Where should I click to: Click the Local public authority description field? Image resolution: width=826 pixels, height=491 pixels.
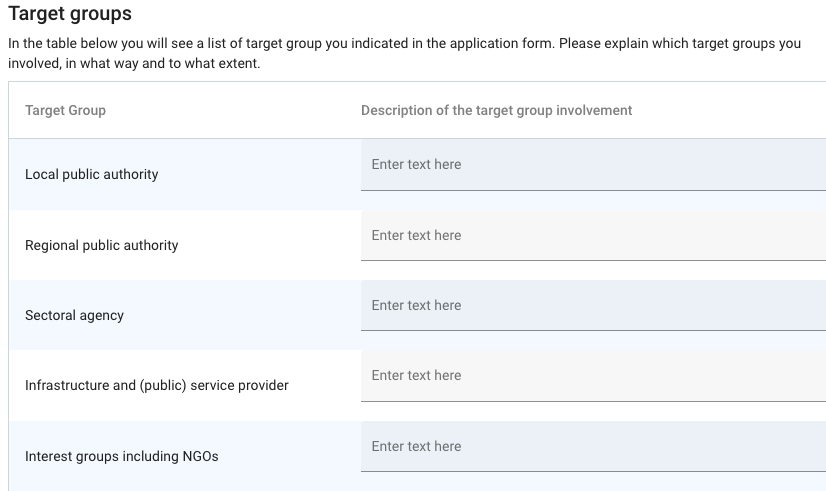click(x=592, y=165)
